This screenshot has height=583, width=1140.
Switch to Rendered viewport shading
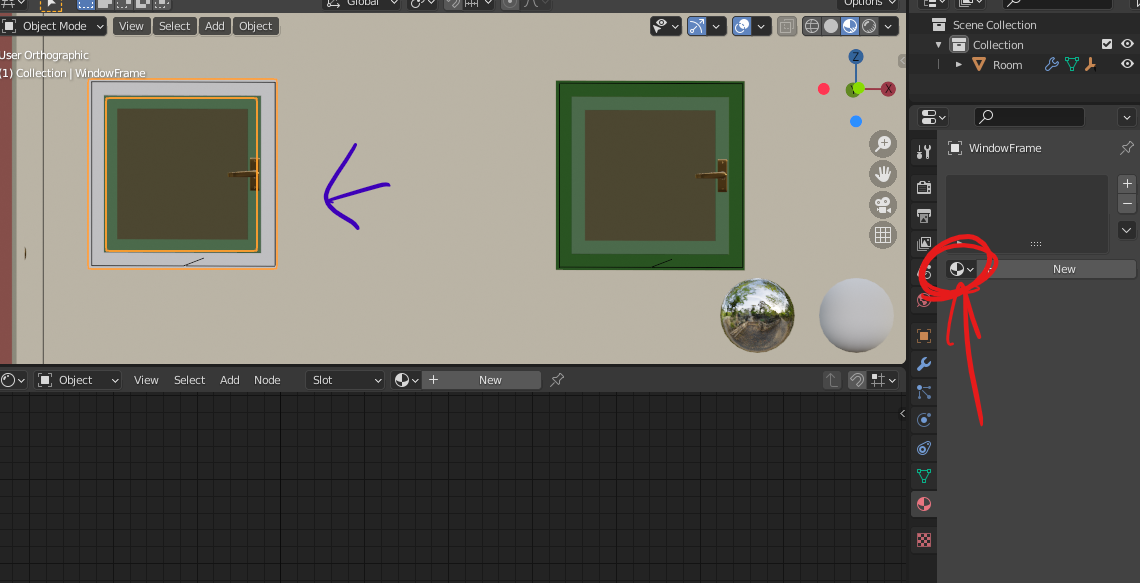(869, 27)
